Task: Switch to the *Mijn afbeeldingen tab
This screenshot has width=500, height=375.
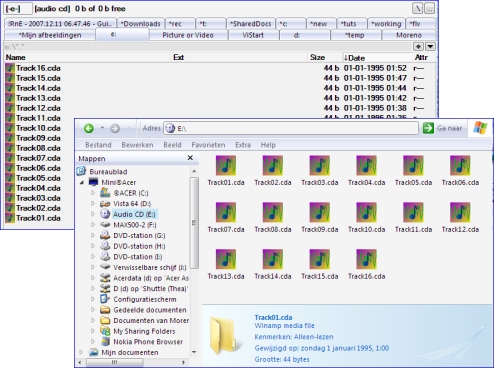Action: pos(50,35)
